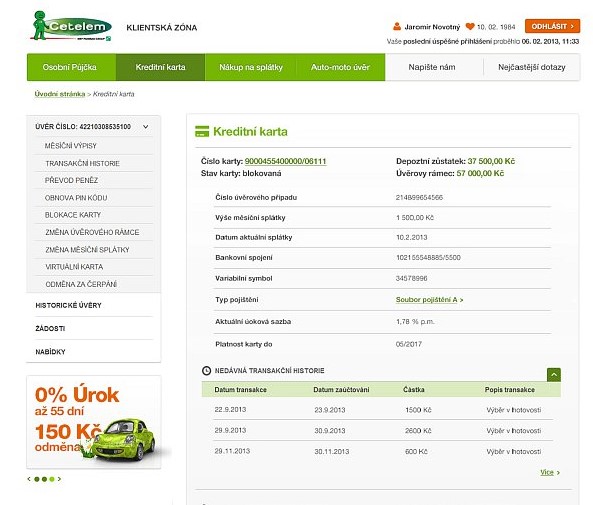Open Transakční historie in sidebar
Viewport: 593px width, 505px height.
tap(82, 163)
